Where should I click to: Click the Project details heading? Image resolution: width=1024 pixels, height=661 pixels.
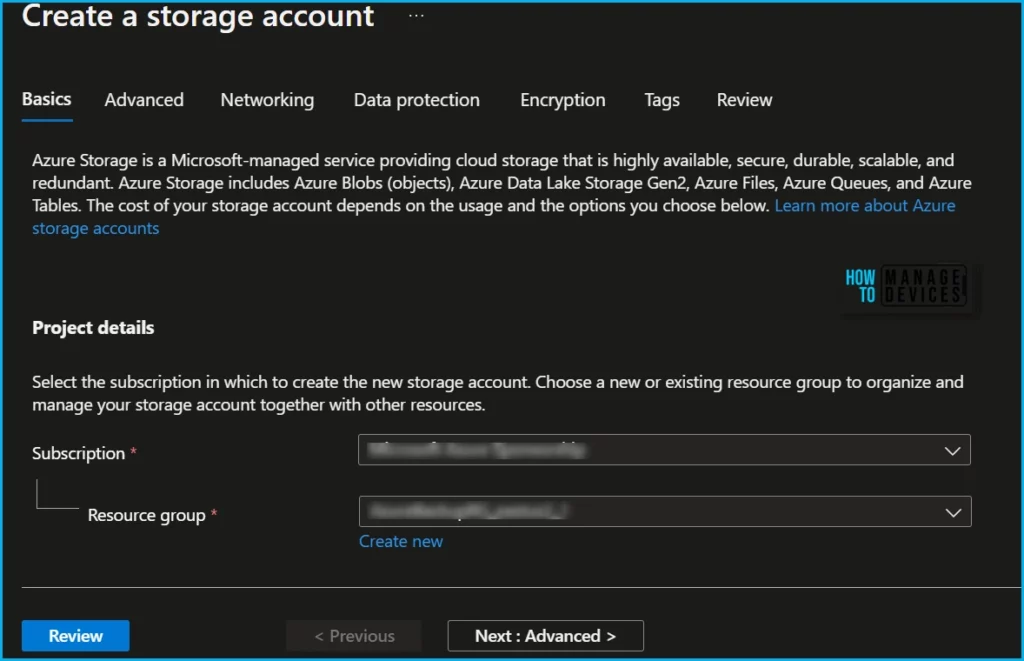click(93, 328)
